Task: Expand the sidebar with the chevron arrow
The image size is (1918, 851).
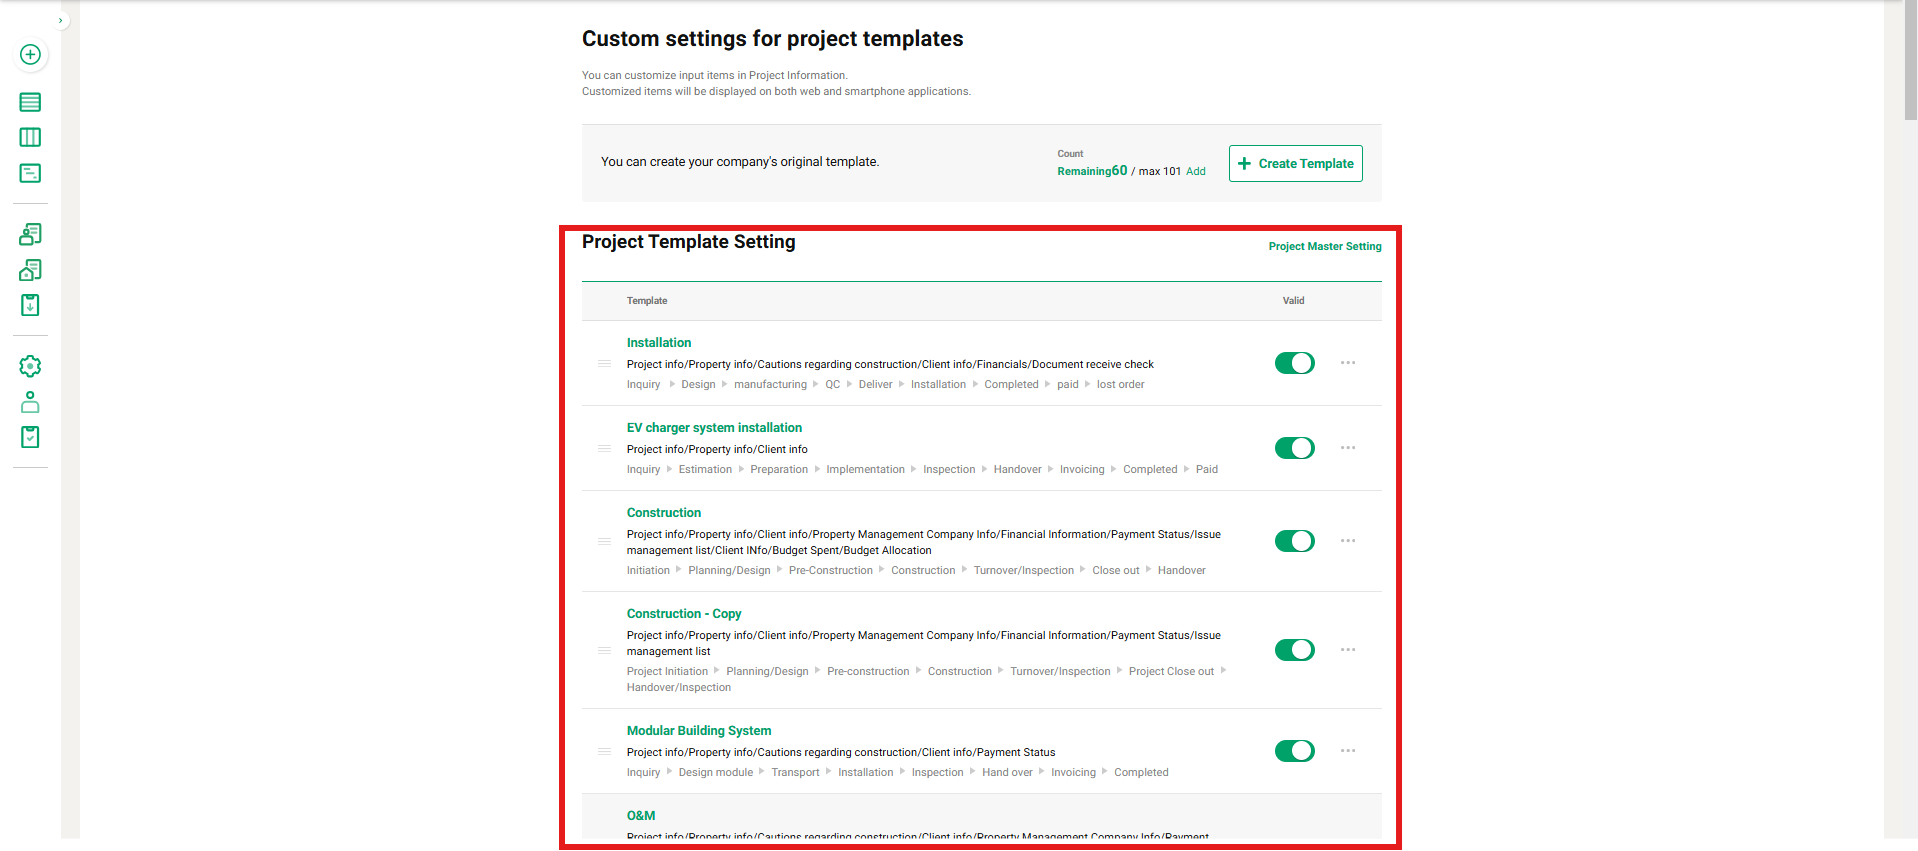Action: click(x=61, y=20)
